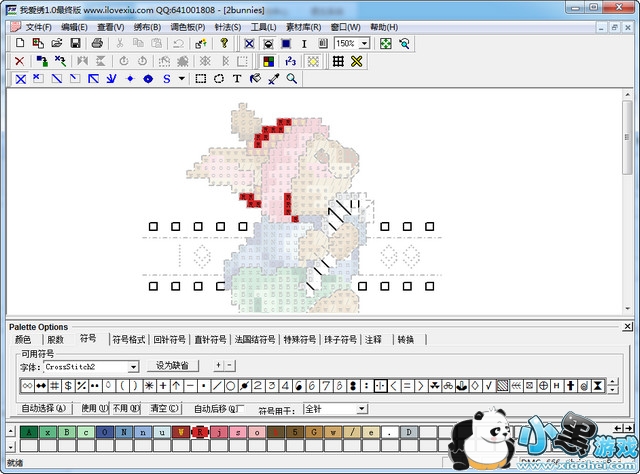Click the Print icon in toolbar
The height and width of the screenshot is (474, 640).
click(97, 44)
